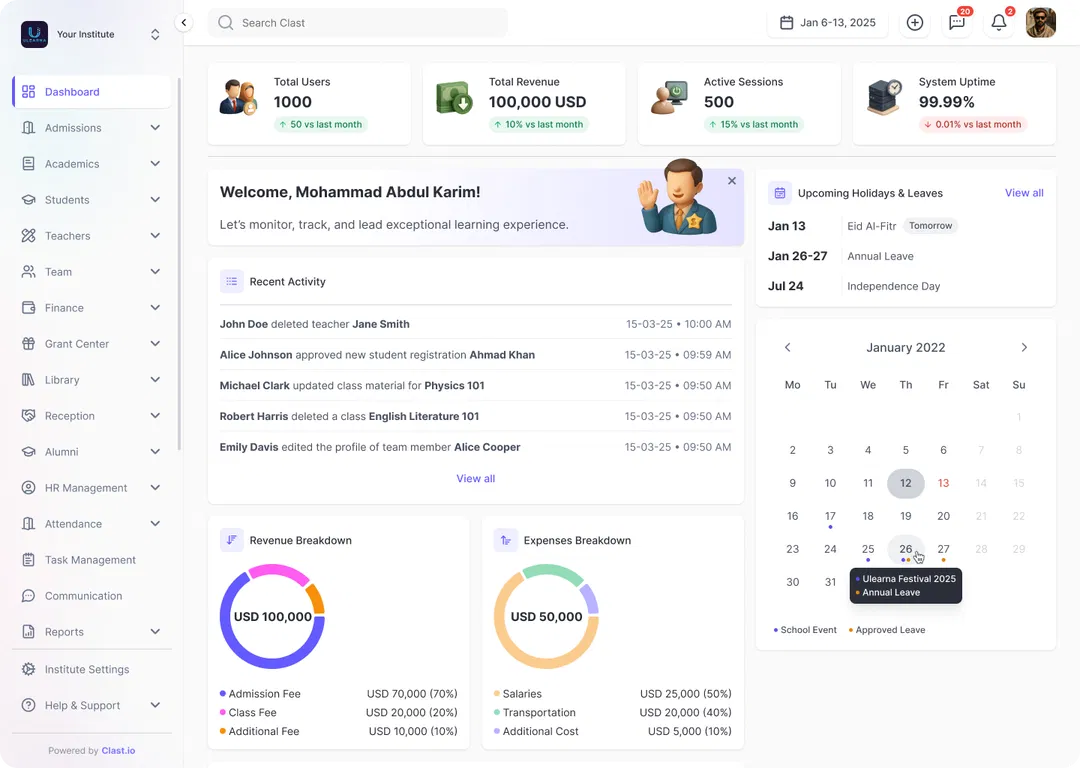
Task: Click the Library books icon
Action: point(28,380)
